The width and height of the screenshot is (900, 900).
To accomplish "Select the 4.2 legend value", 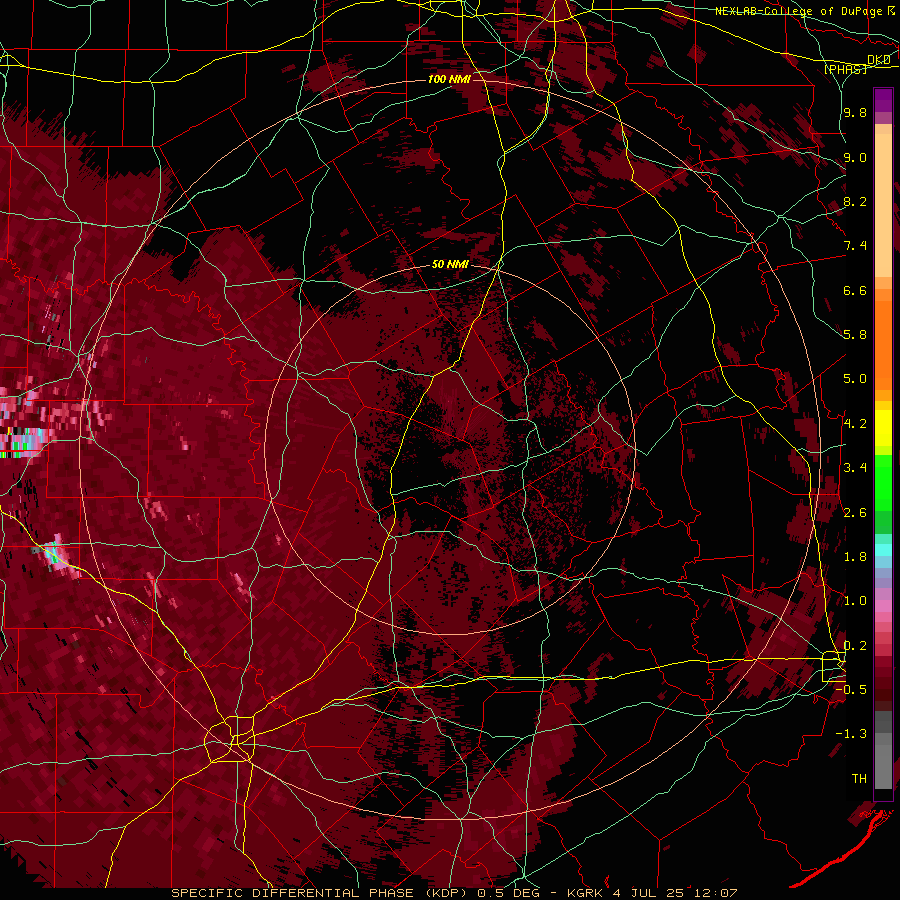I will pyautogui.click(x=855, y=423).
